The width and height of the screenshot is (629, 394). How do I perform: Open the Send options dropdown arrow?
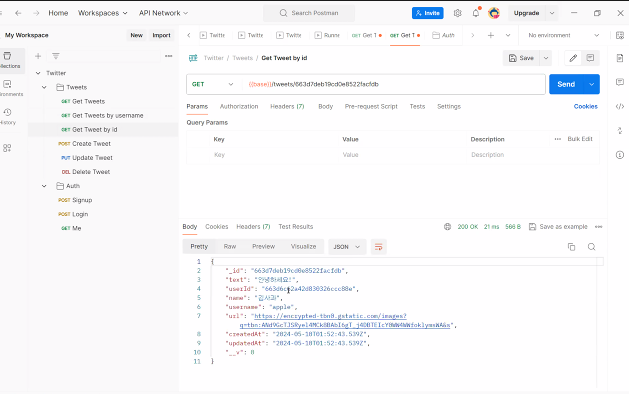[592, 84]
